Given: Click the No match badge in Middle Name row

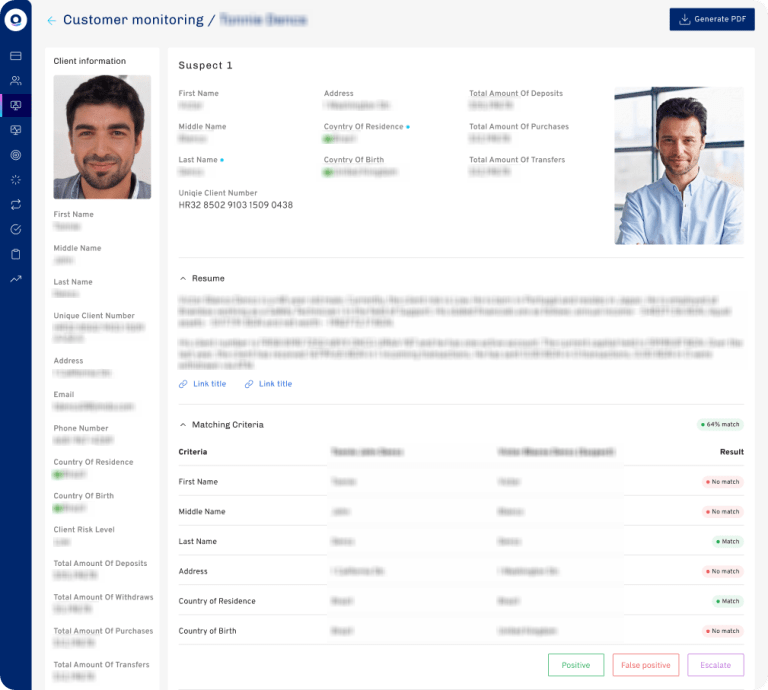Looking at the screenshot, I should (722, 512).
